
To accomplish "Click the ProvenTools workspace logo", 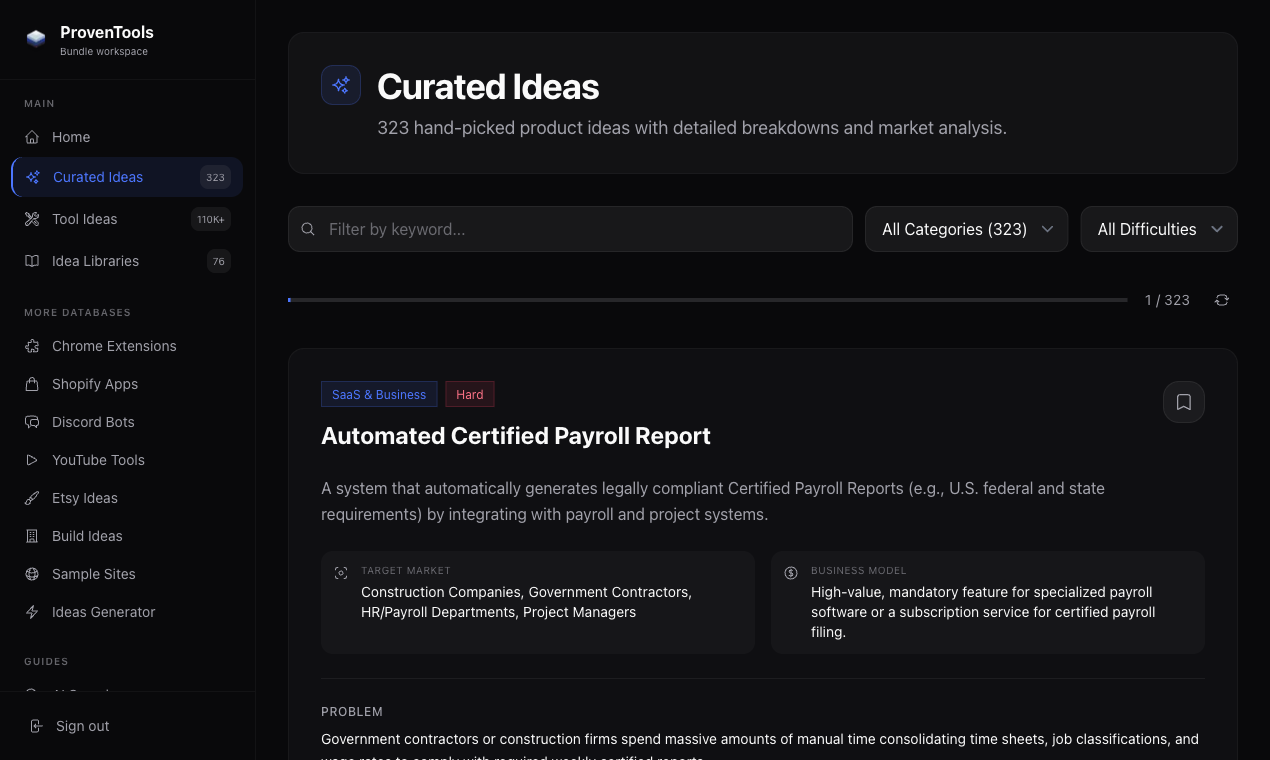I will [36, 38].
